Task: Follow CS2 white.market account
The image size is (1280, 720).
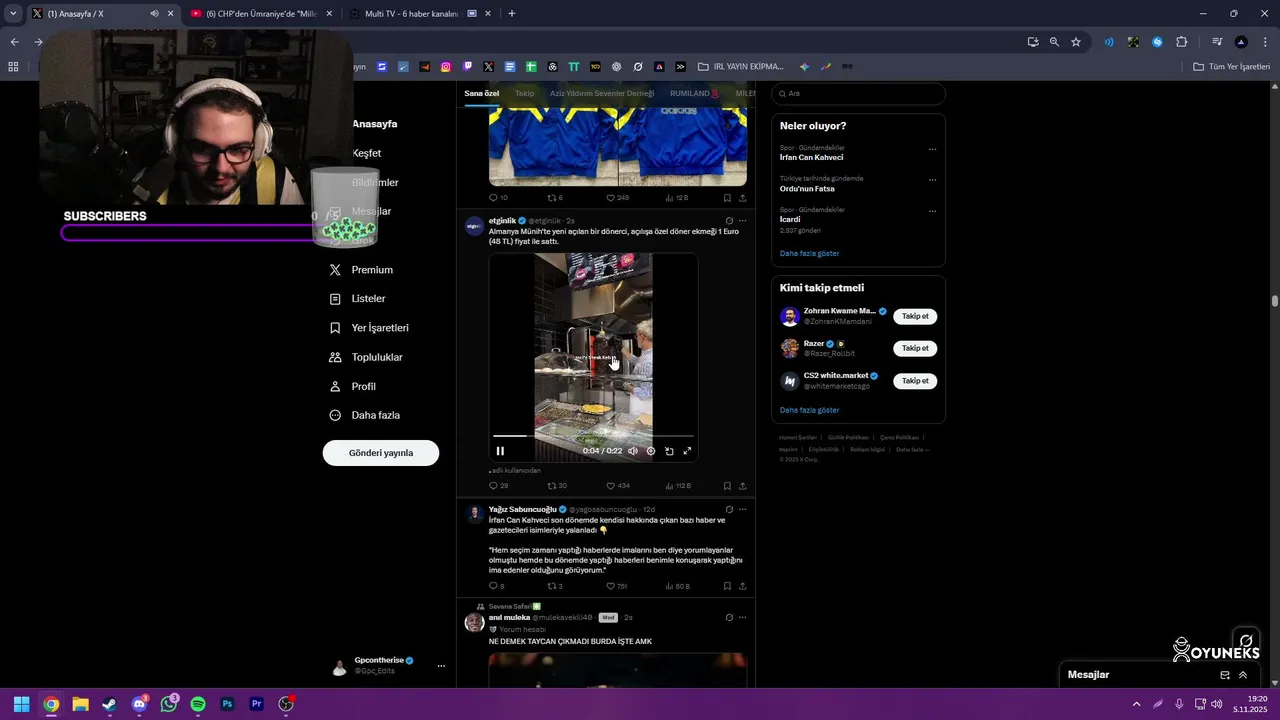Action: click(915, 381)
